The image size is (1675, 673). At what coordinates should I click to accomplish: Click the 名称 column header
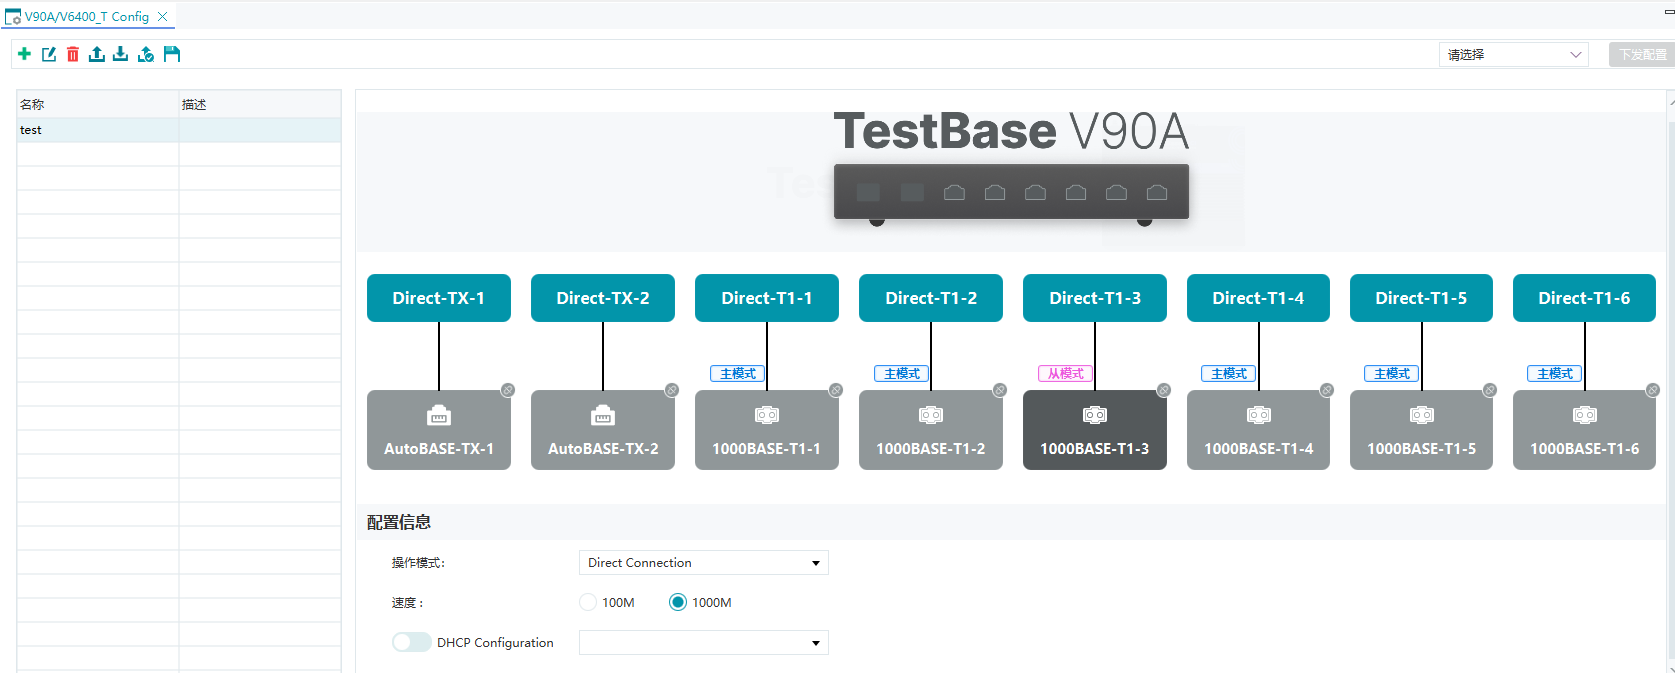[x=98, y=104]
